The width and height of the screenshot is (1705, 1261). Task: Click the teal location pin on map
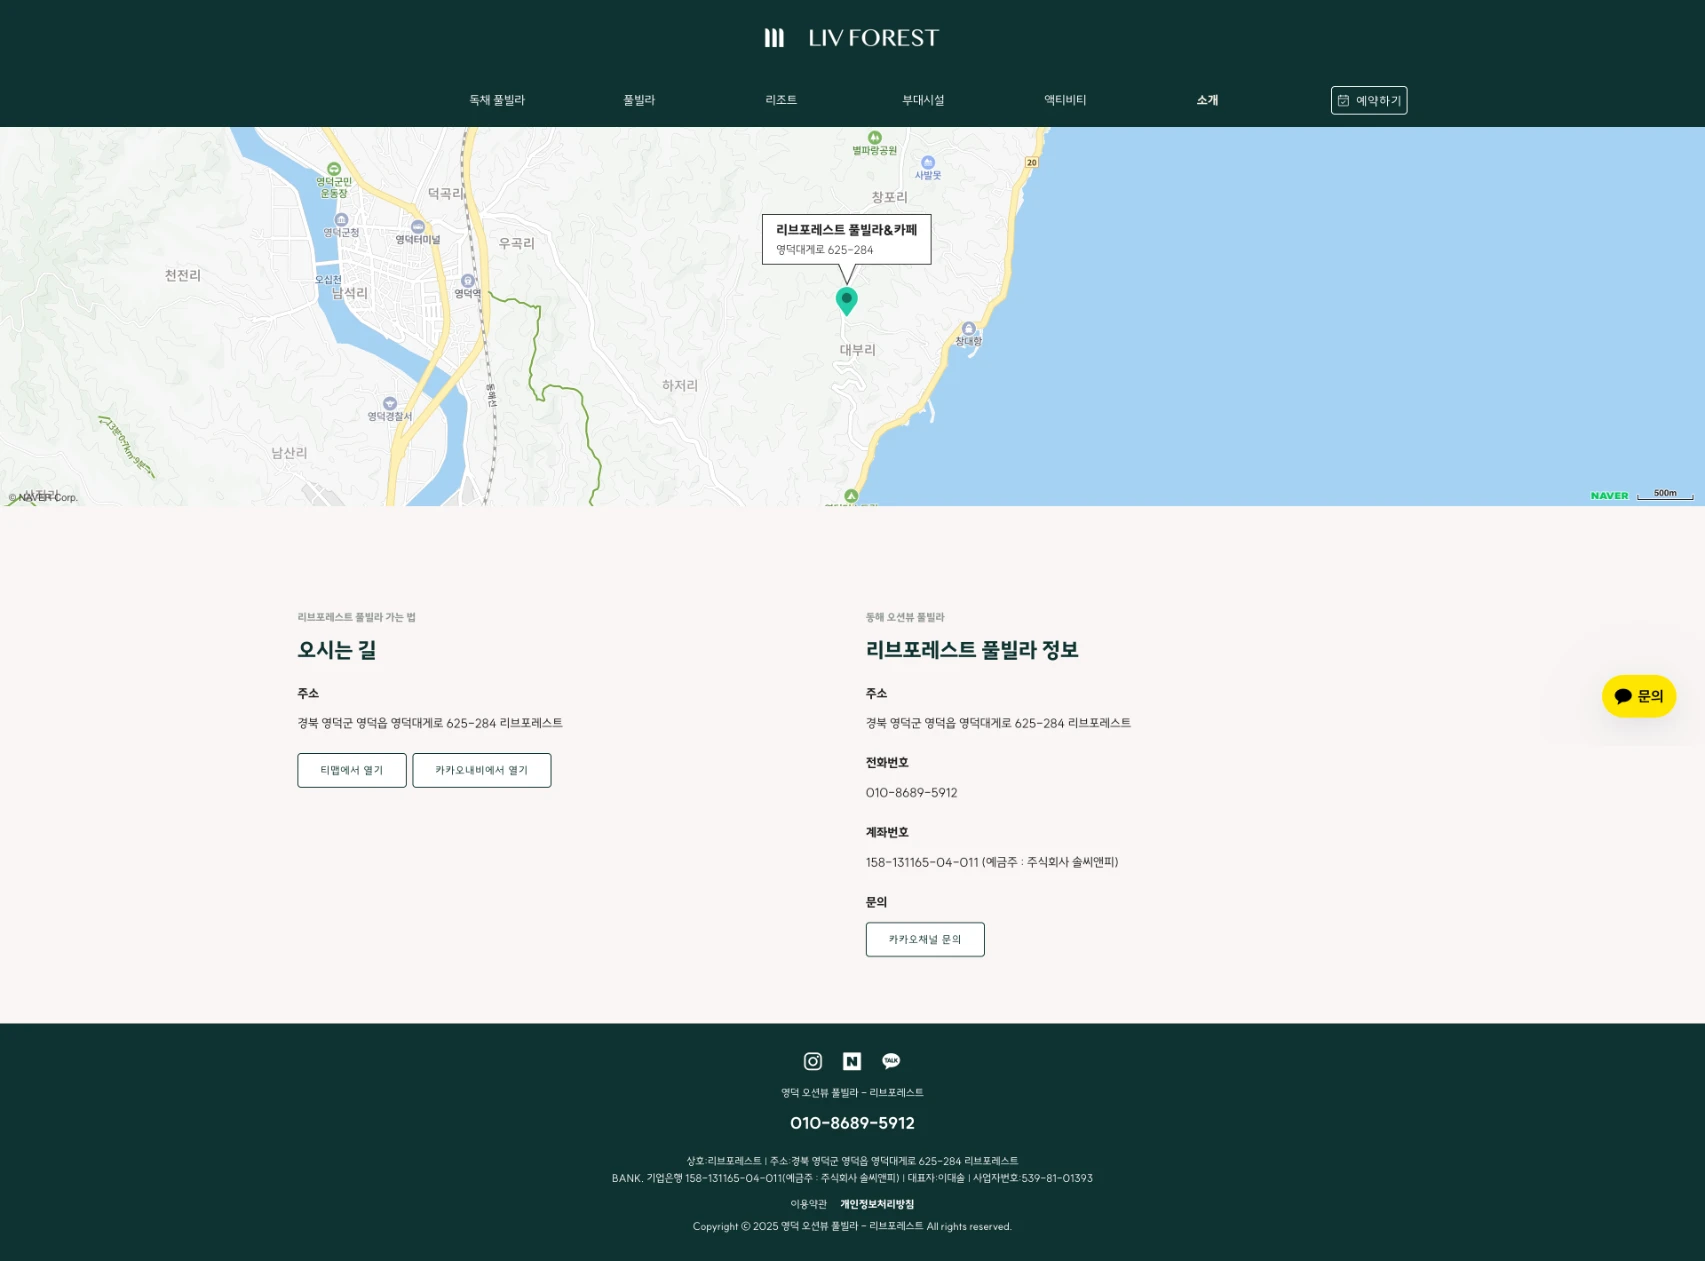tap(846, 299)
